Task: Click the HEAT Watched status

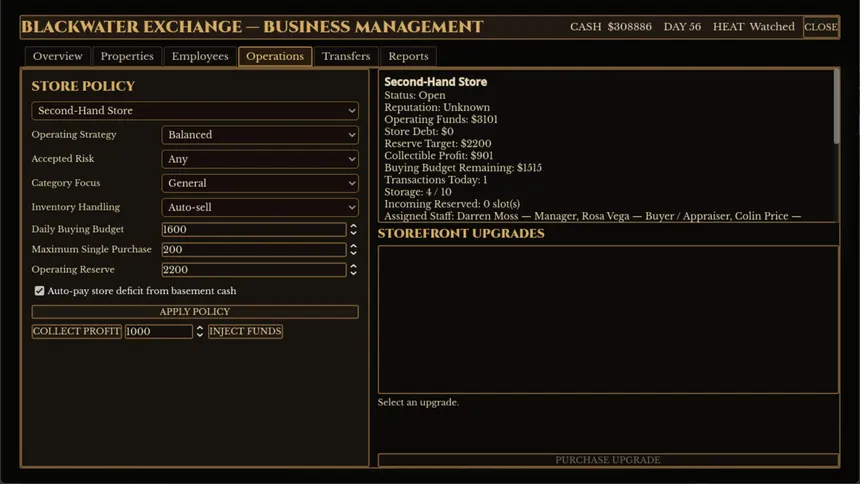Action: pyautogui.click(x=754, y=27)
